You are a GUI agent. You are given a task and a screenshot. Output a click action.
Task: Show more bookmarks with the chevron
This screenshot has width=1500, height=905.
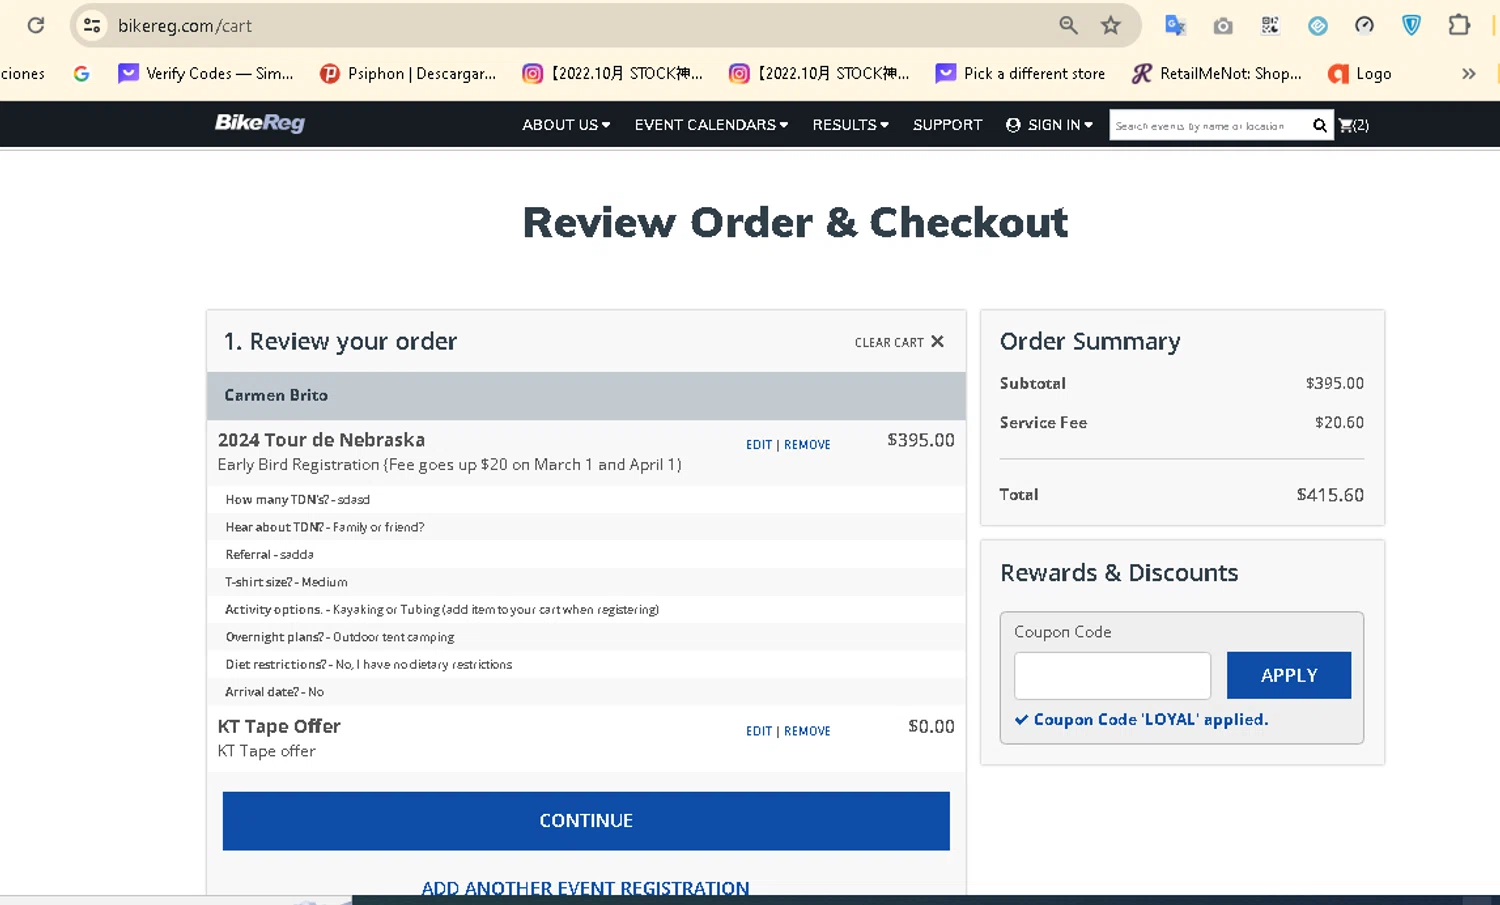pyautogui.click(x=1468, y=73)
